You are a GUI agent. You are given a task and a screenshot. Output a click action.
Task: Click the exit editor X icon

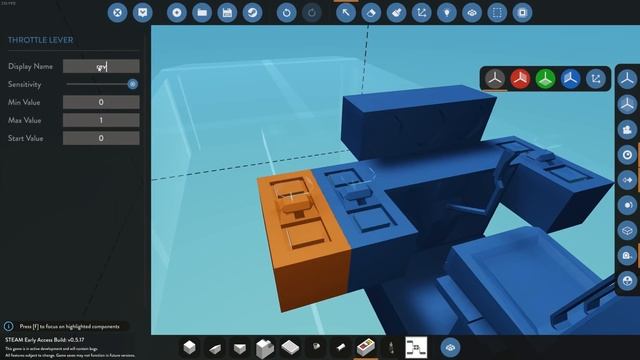point(117,13)
